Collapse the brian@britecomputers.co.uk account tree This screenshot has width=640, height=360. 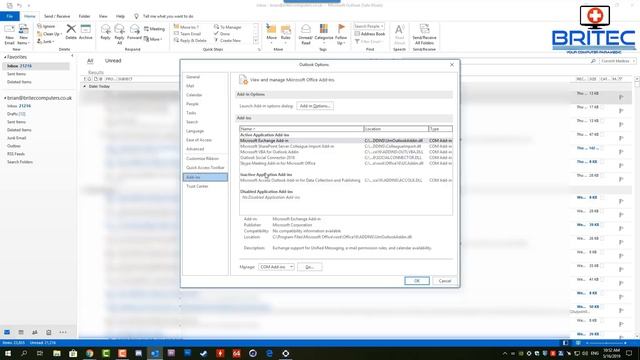pyautogui.click(x=5, y=98)
